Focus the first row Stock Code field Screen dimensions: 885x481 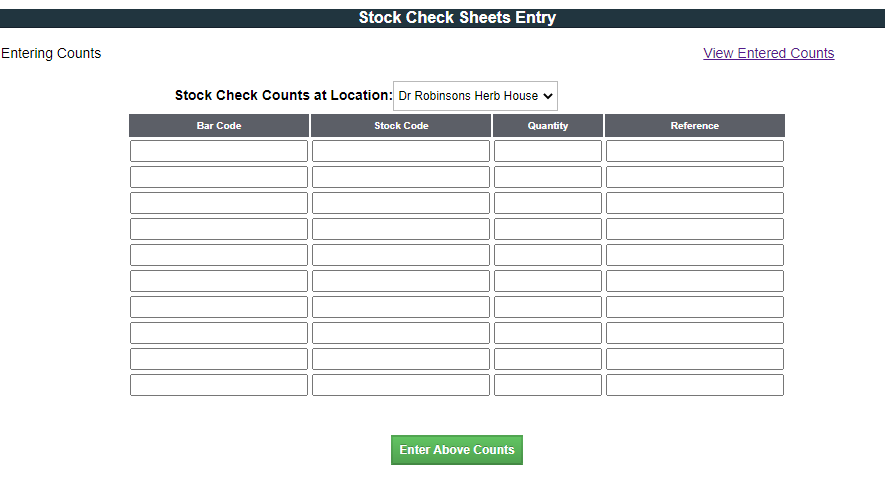401,151
